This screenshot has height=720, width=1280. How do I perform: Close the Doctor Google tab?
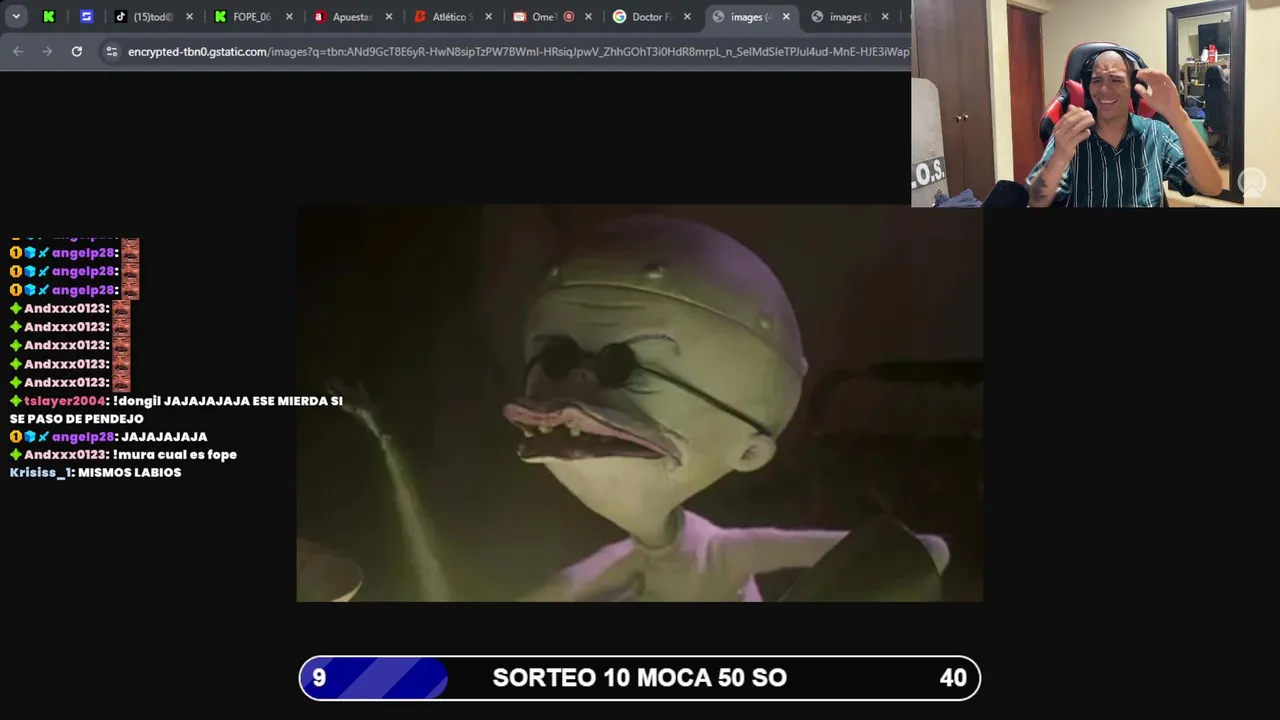pos(687,17)
